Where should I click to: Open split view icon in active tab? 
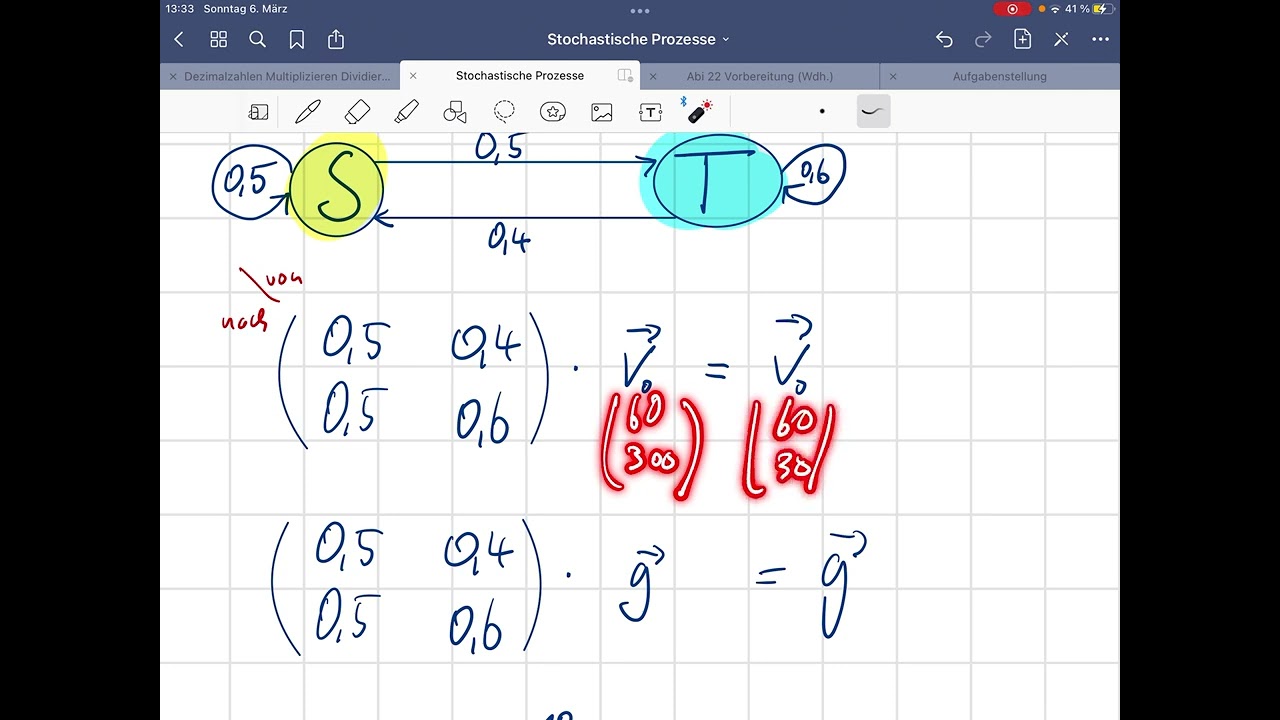click(626, 76)
